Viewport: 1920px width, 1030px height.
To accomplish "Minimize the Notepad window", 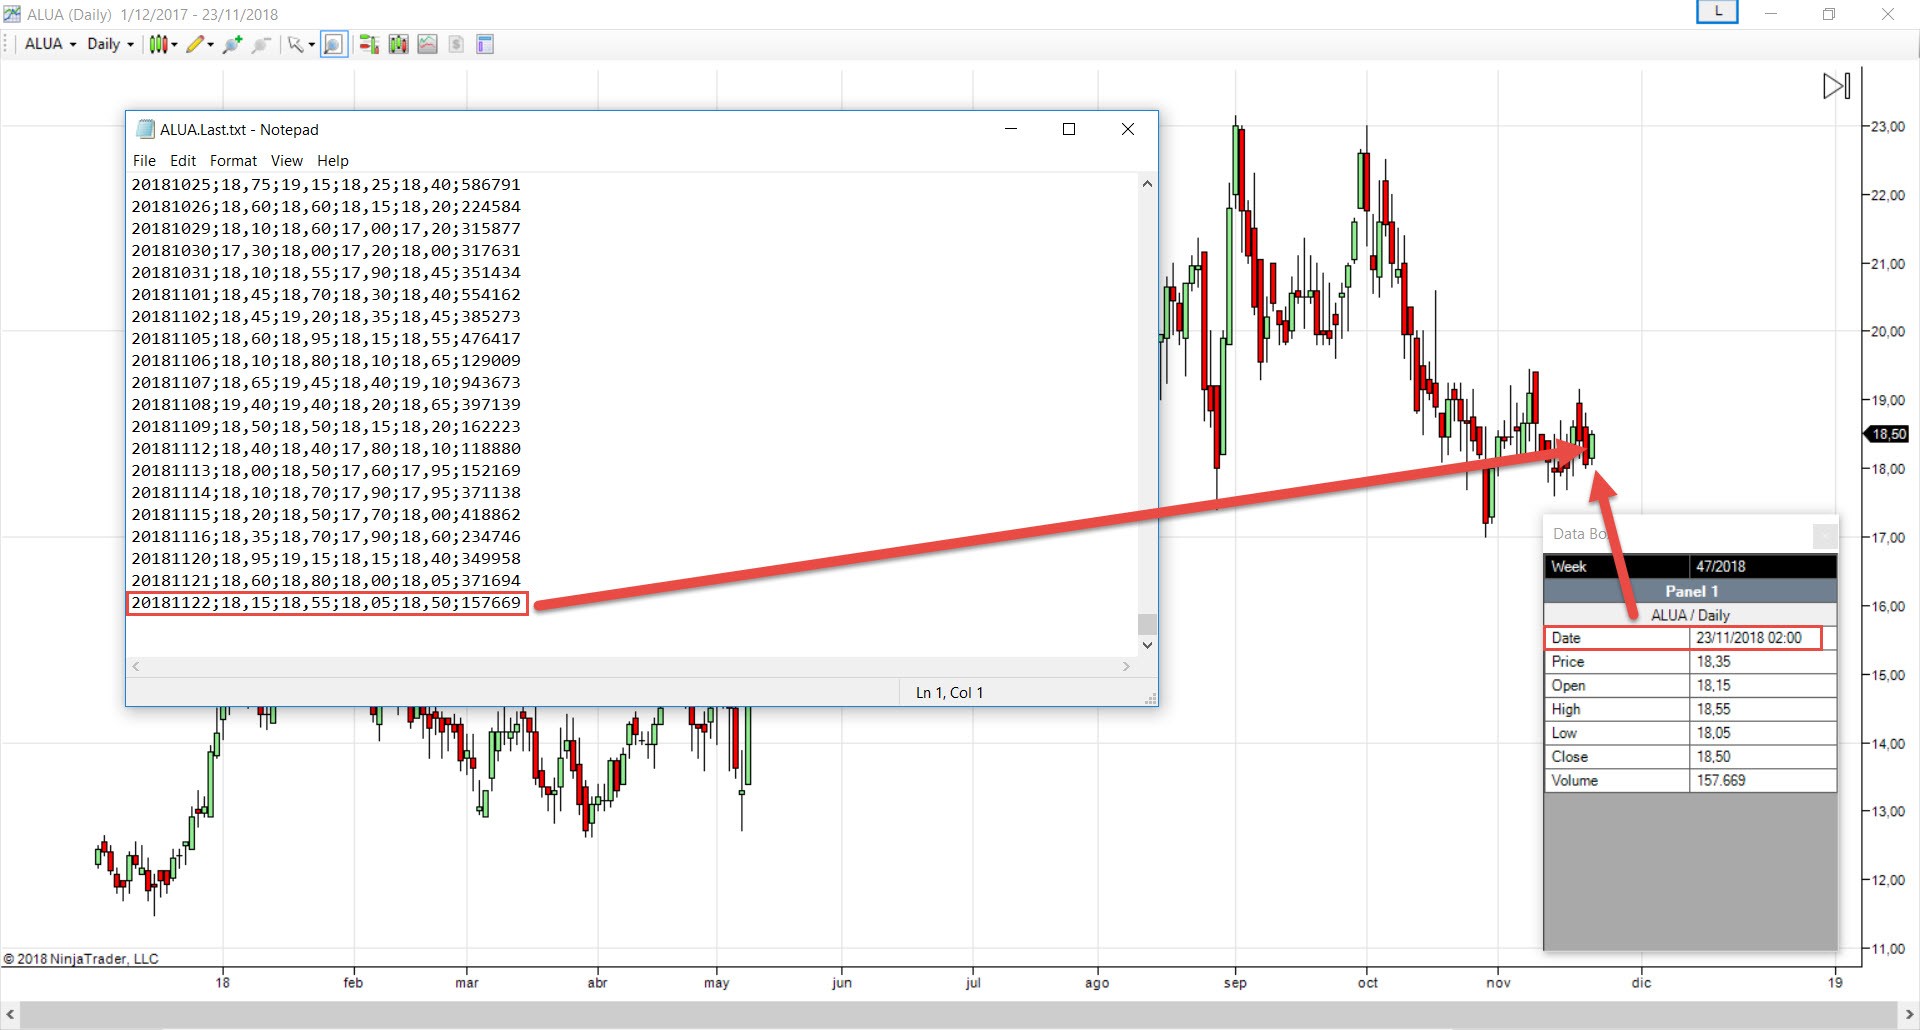I will click(1011, 129).
